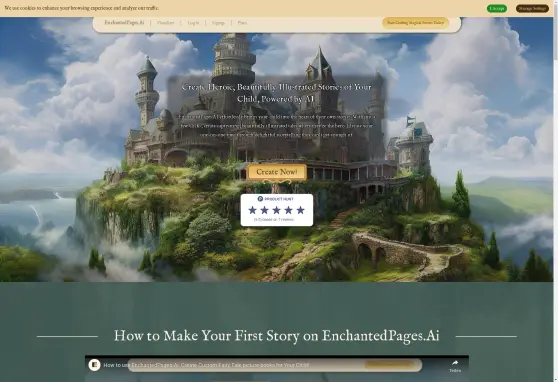This screenshot has width=558, height=382.
Task: Open the Log in page
Action: pos(193,23)
